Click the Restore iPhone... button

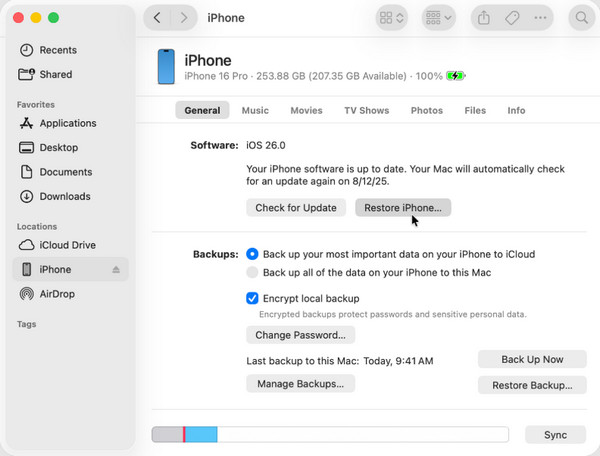pos(403,208)
